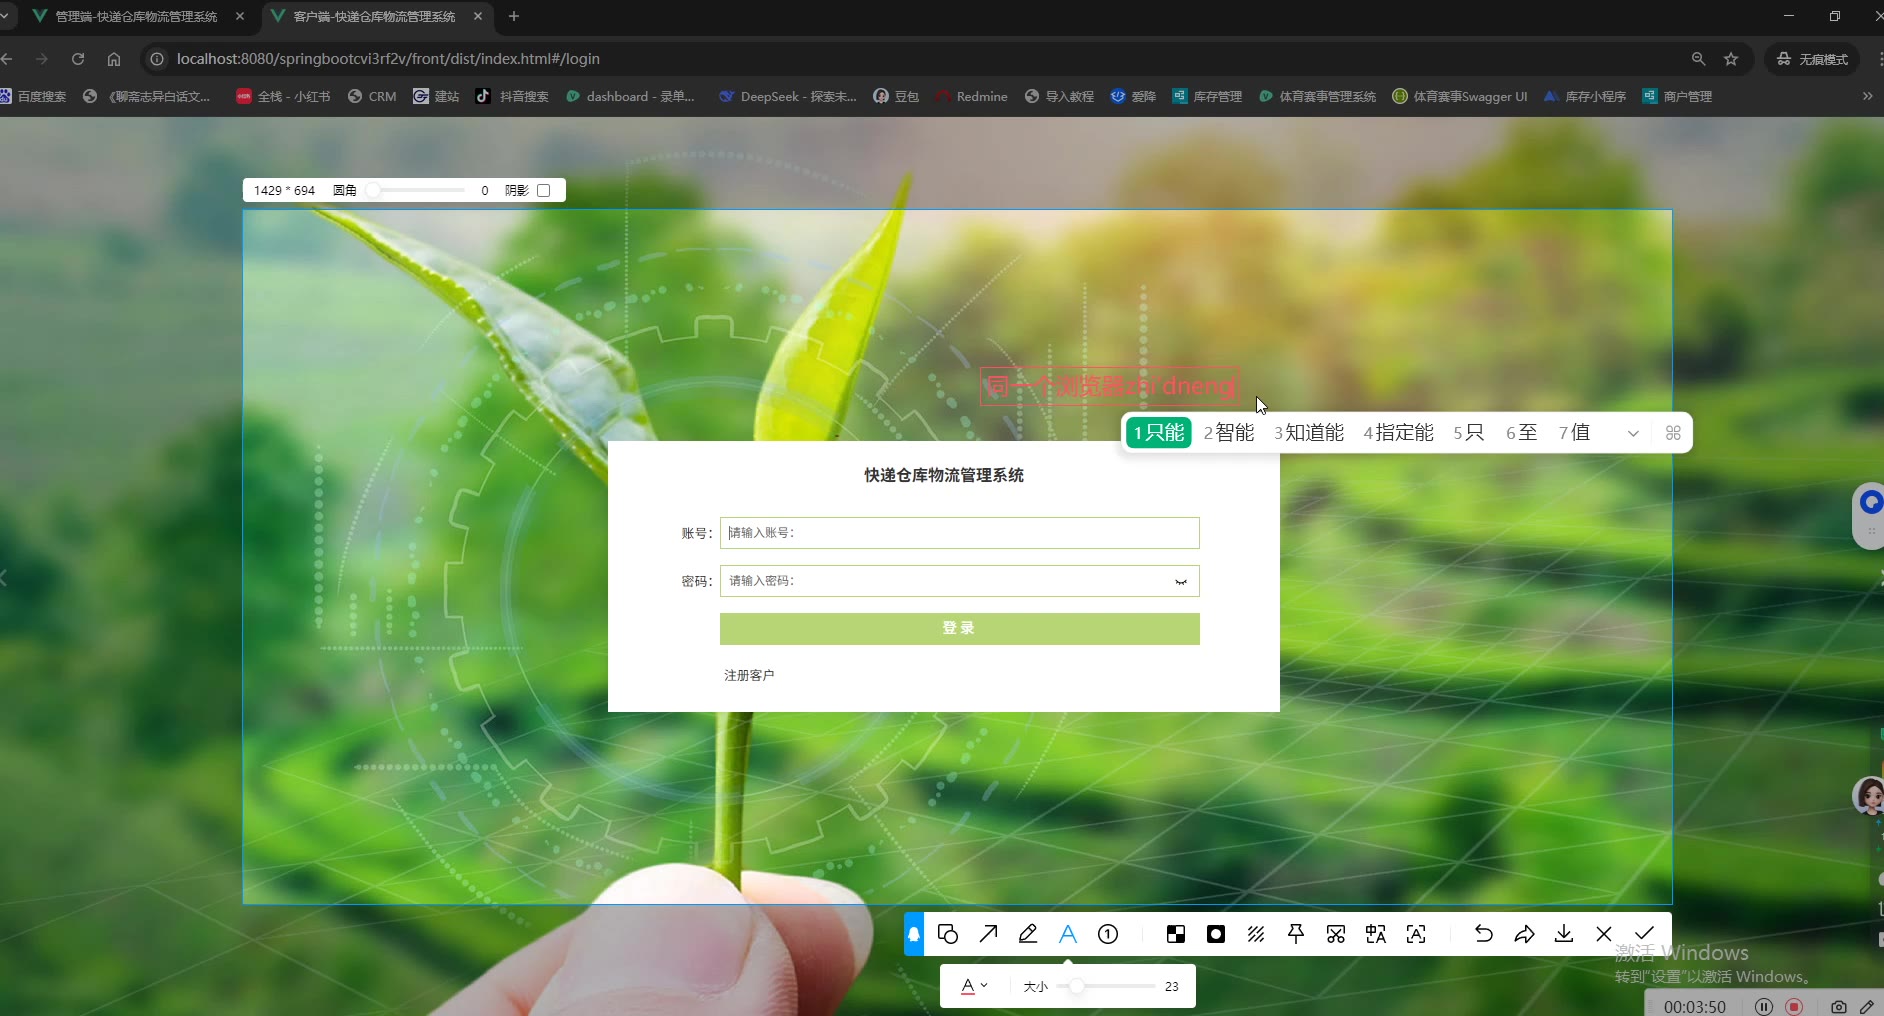Confirm screenshot with the checkmark
Viewport: 1884px width, 1016px height.
[1644, 934]
